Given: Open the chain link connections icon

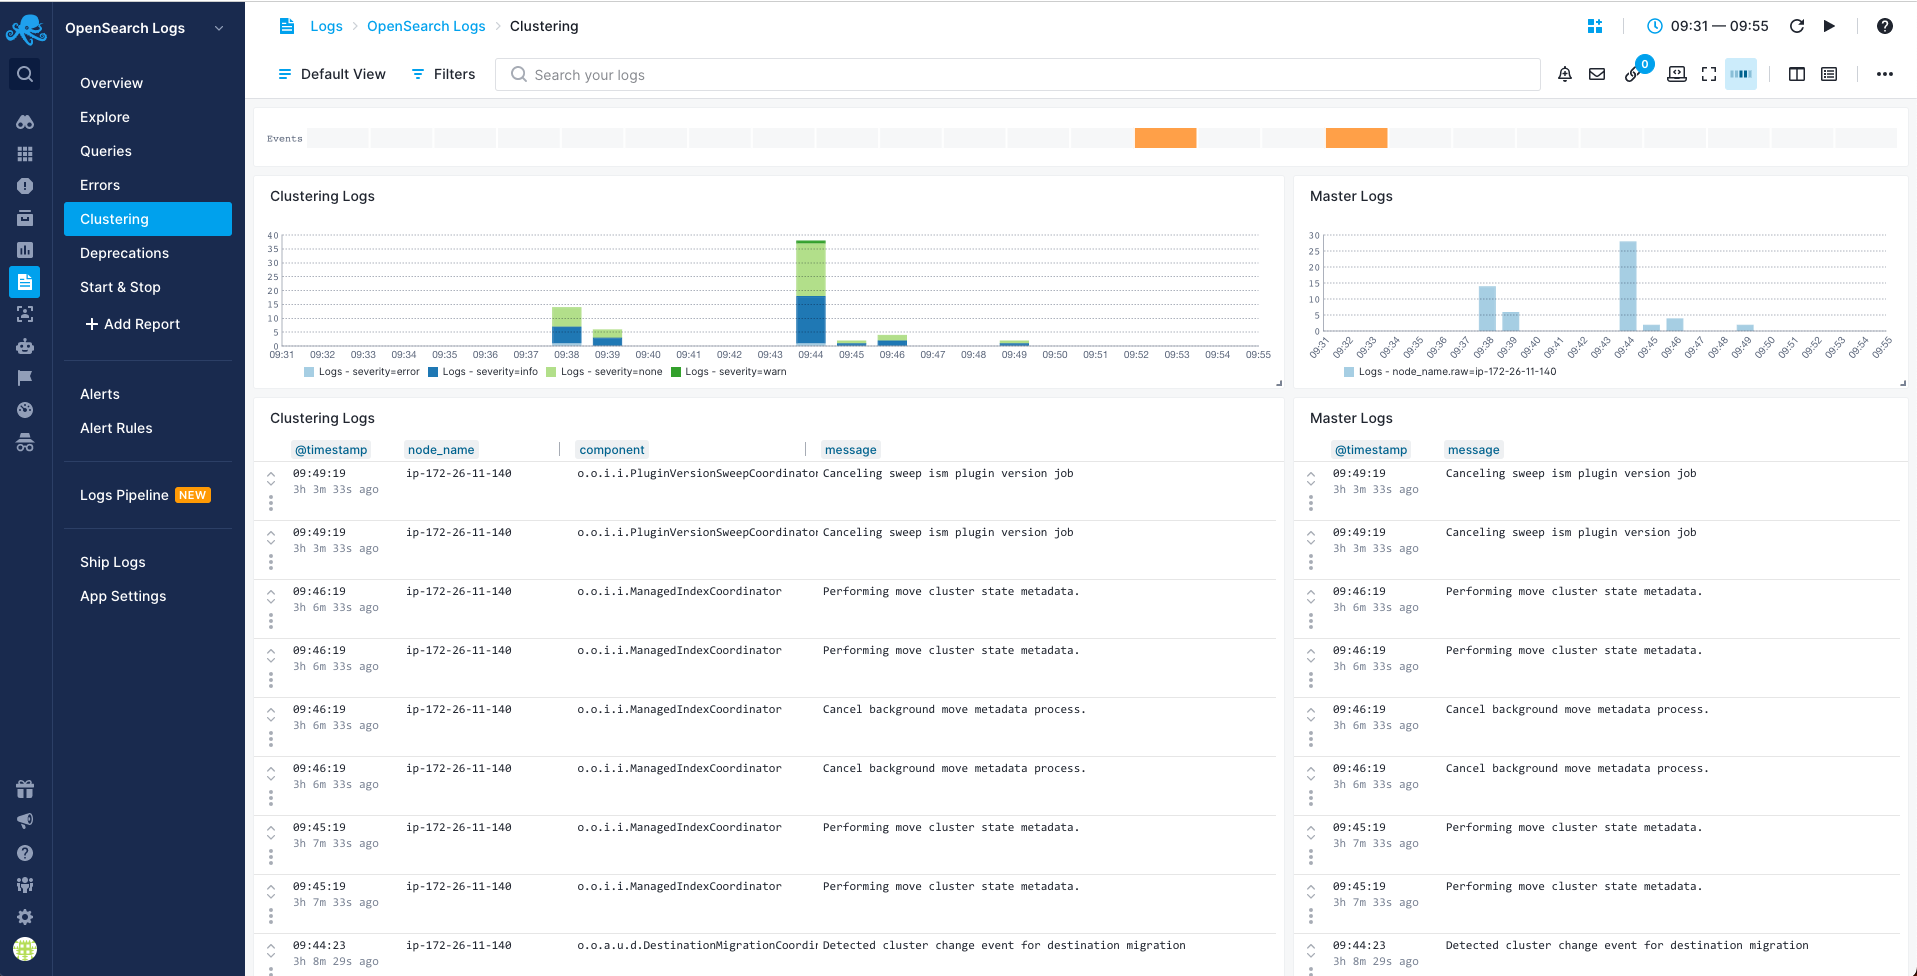Looking at the screenshot, I should click(x=1632, y=75).
